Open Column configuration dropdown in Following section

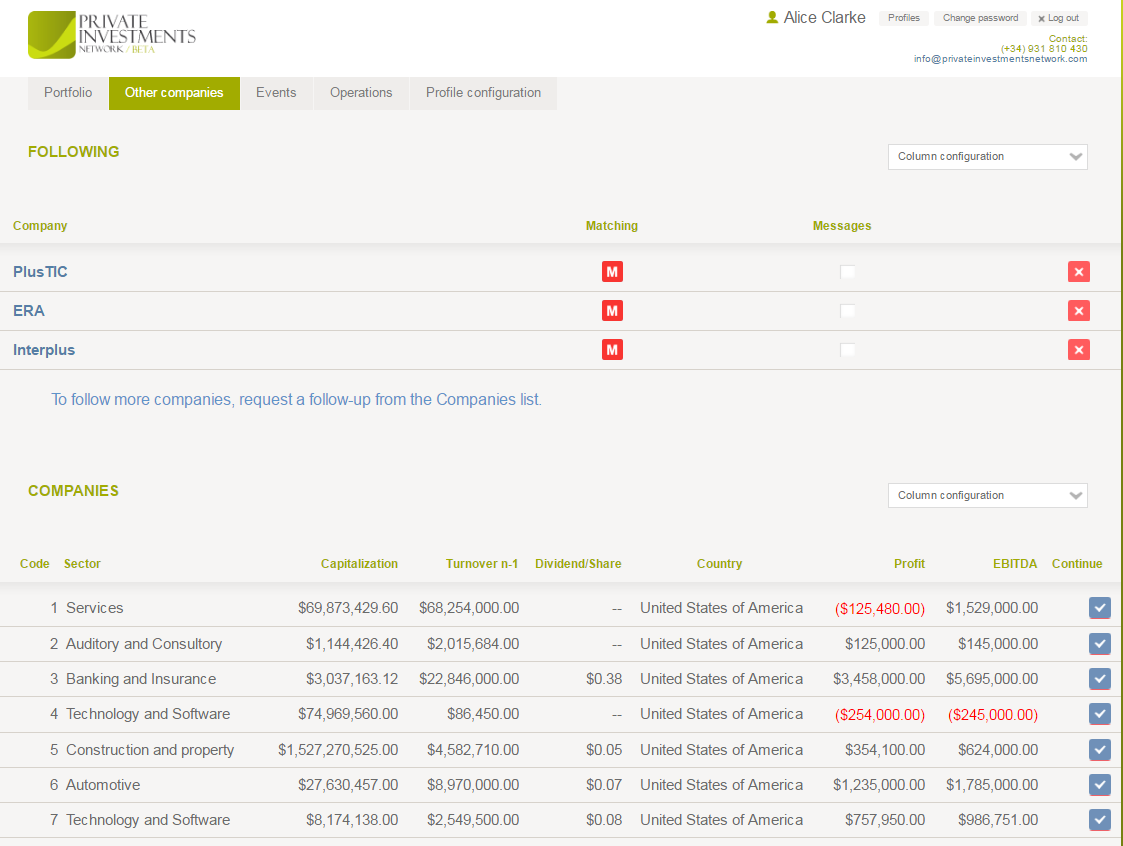pos(987,157)
